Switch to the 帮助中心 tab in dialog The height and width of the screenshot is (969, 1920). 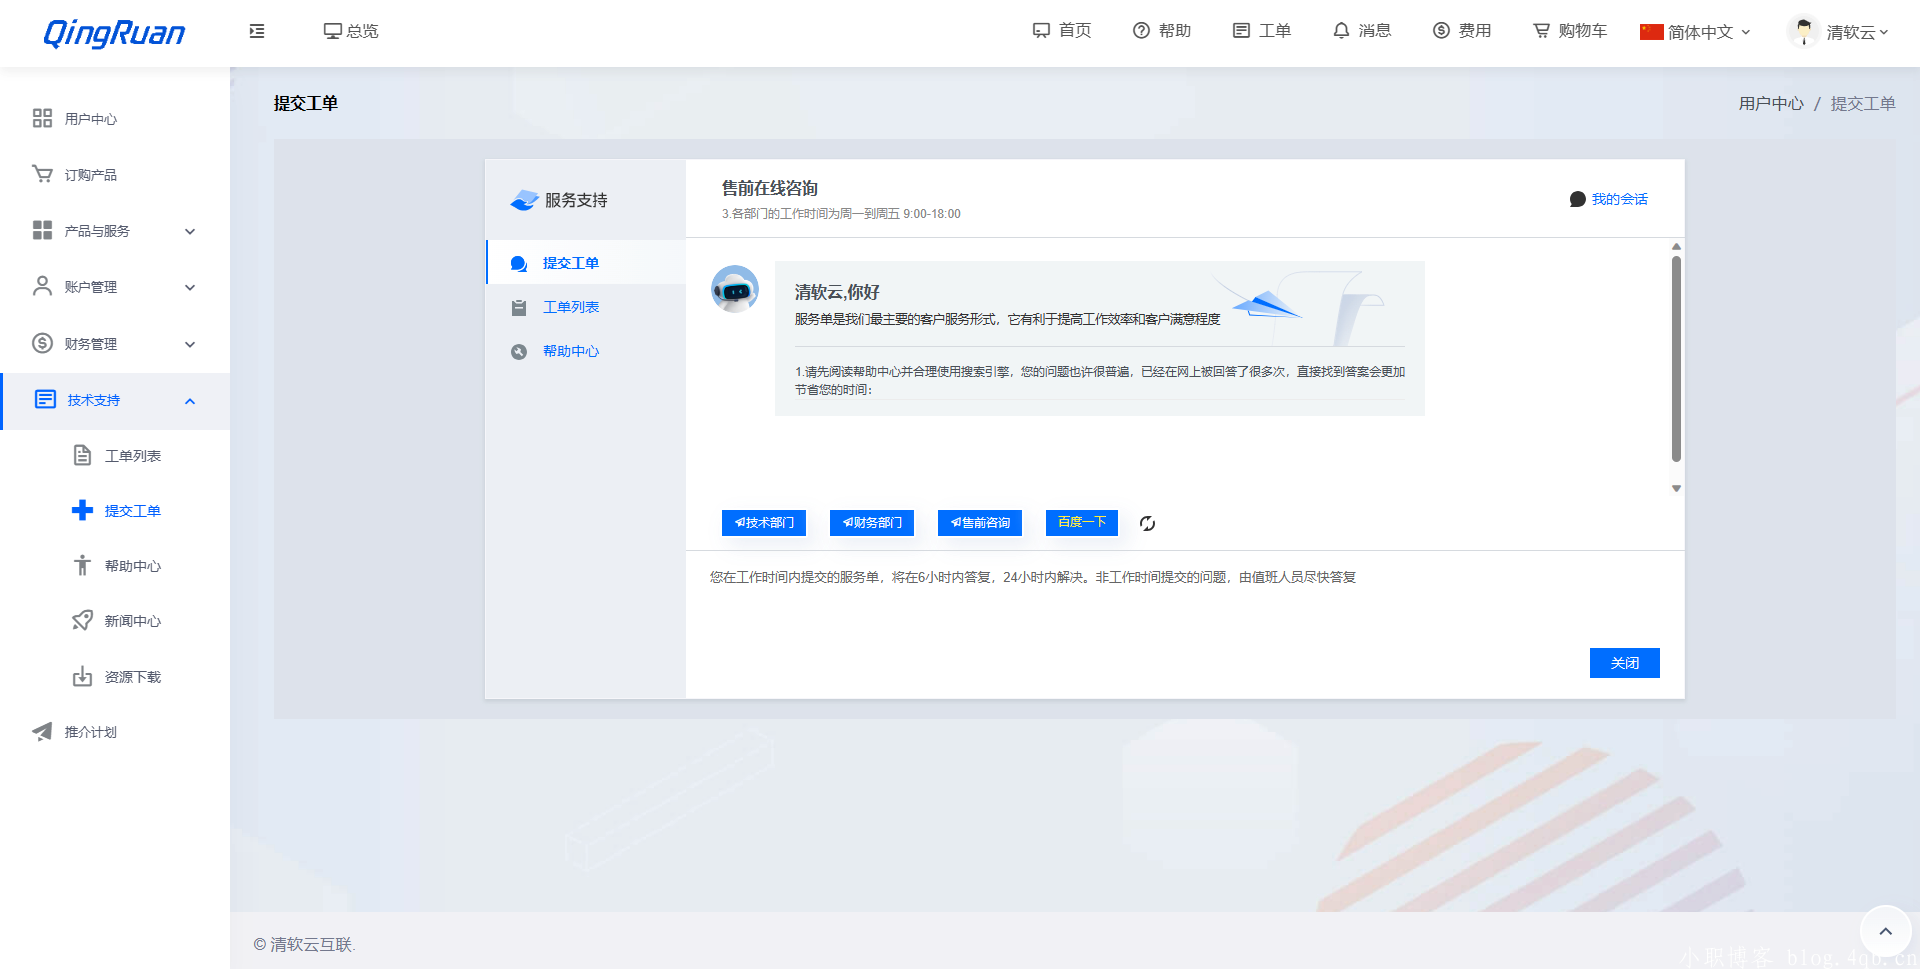571,351
